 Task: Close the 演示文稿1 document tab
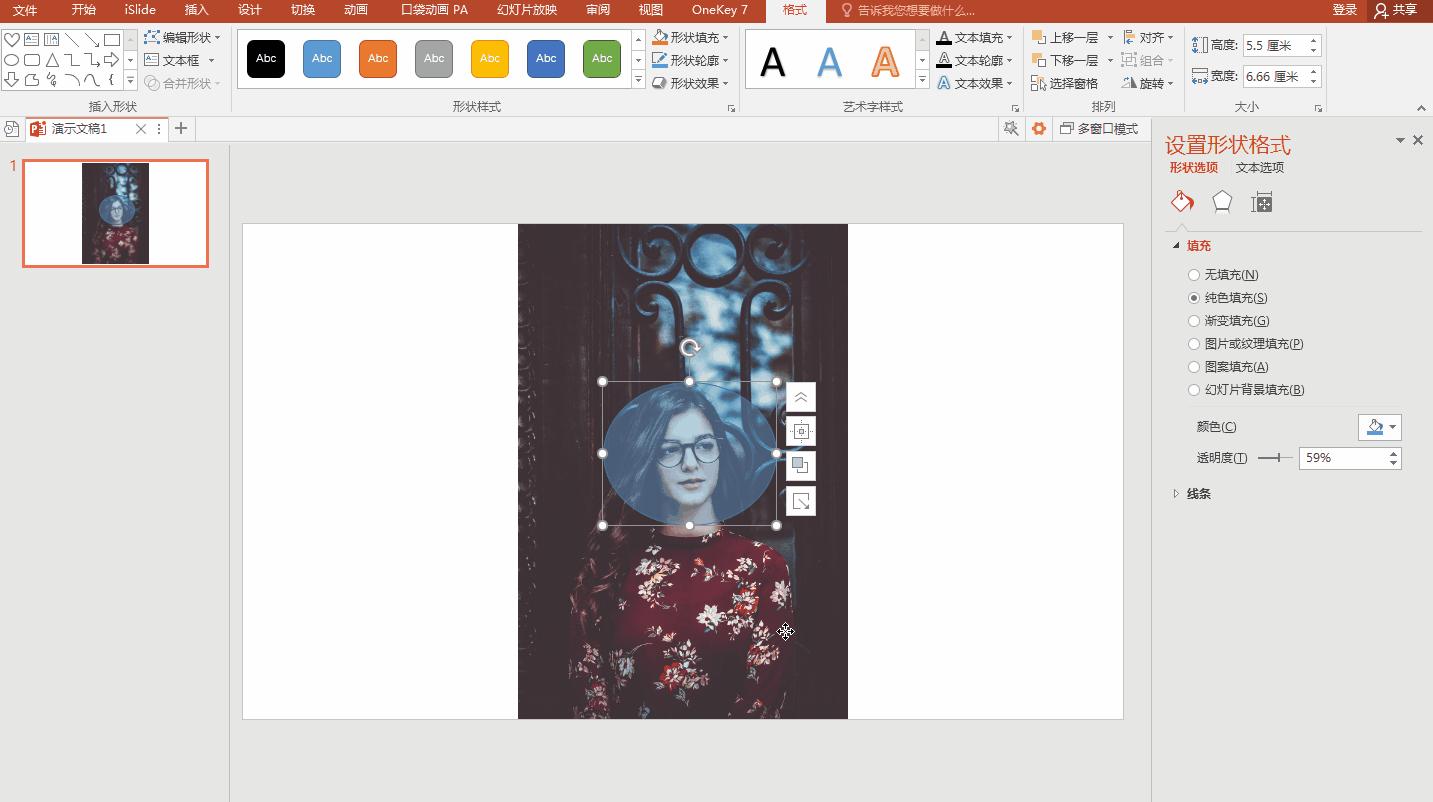141,129
